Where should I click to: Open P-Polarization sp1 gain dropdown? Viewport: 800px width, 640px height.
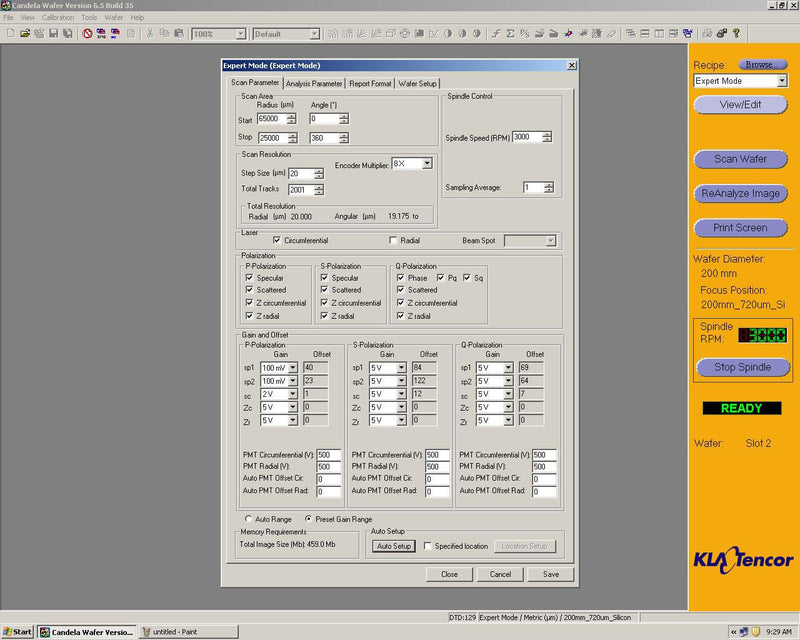point(292,368)
